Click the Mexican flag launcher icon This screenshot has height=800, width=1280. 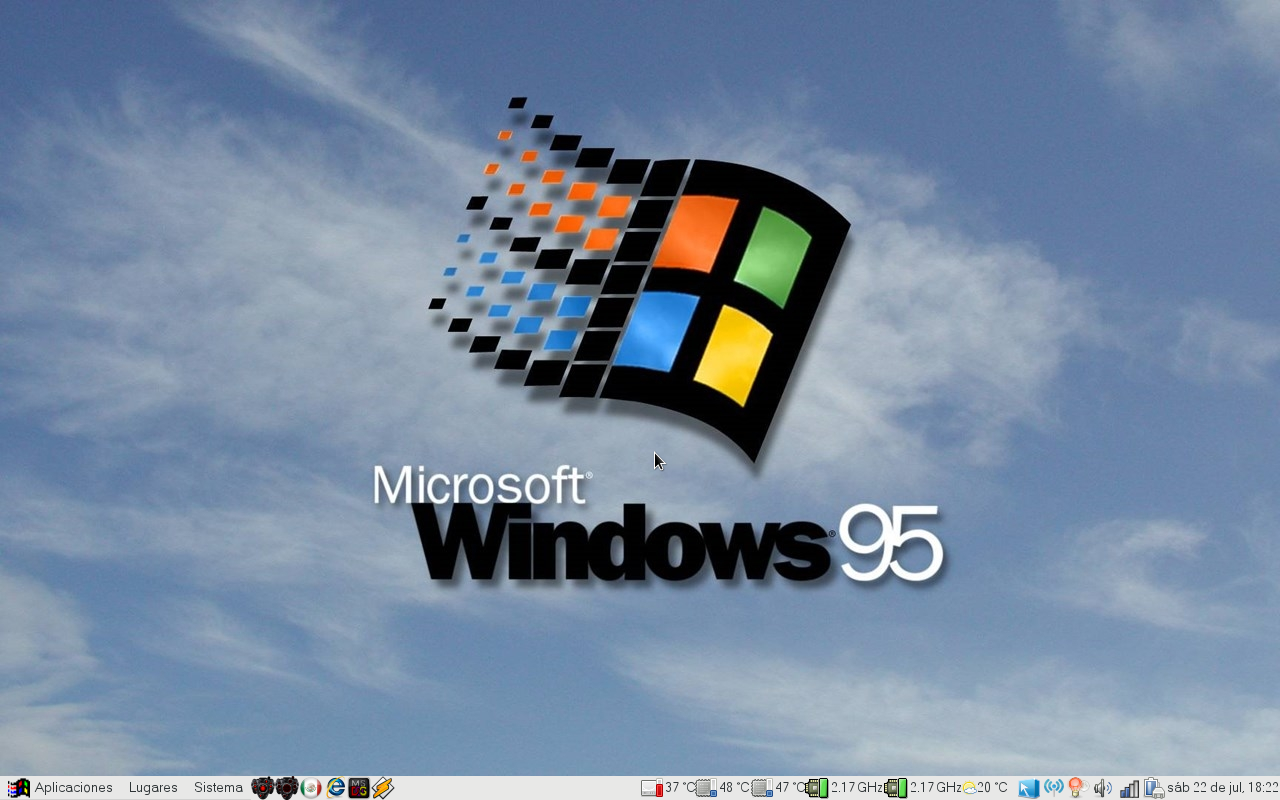[311, 788]
